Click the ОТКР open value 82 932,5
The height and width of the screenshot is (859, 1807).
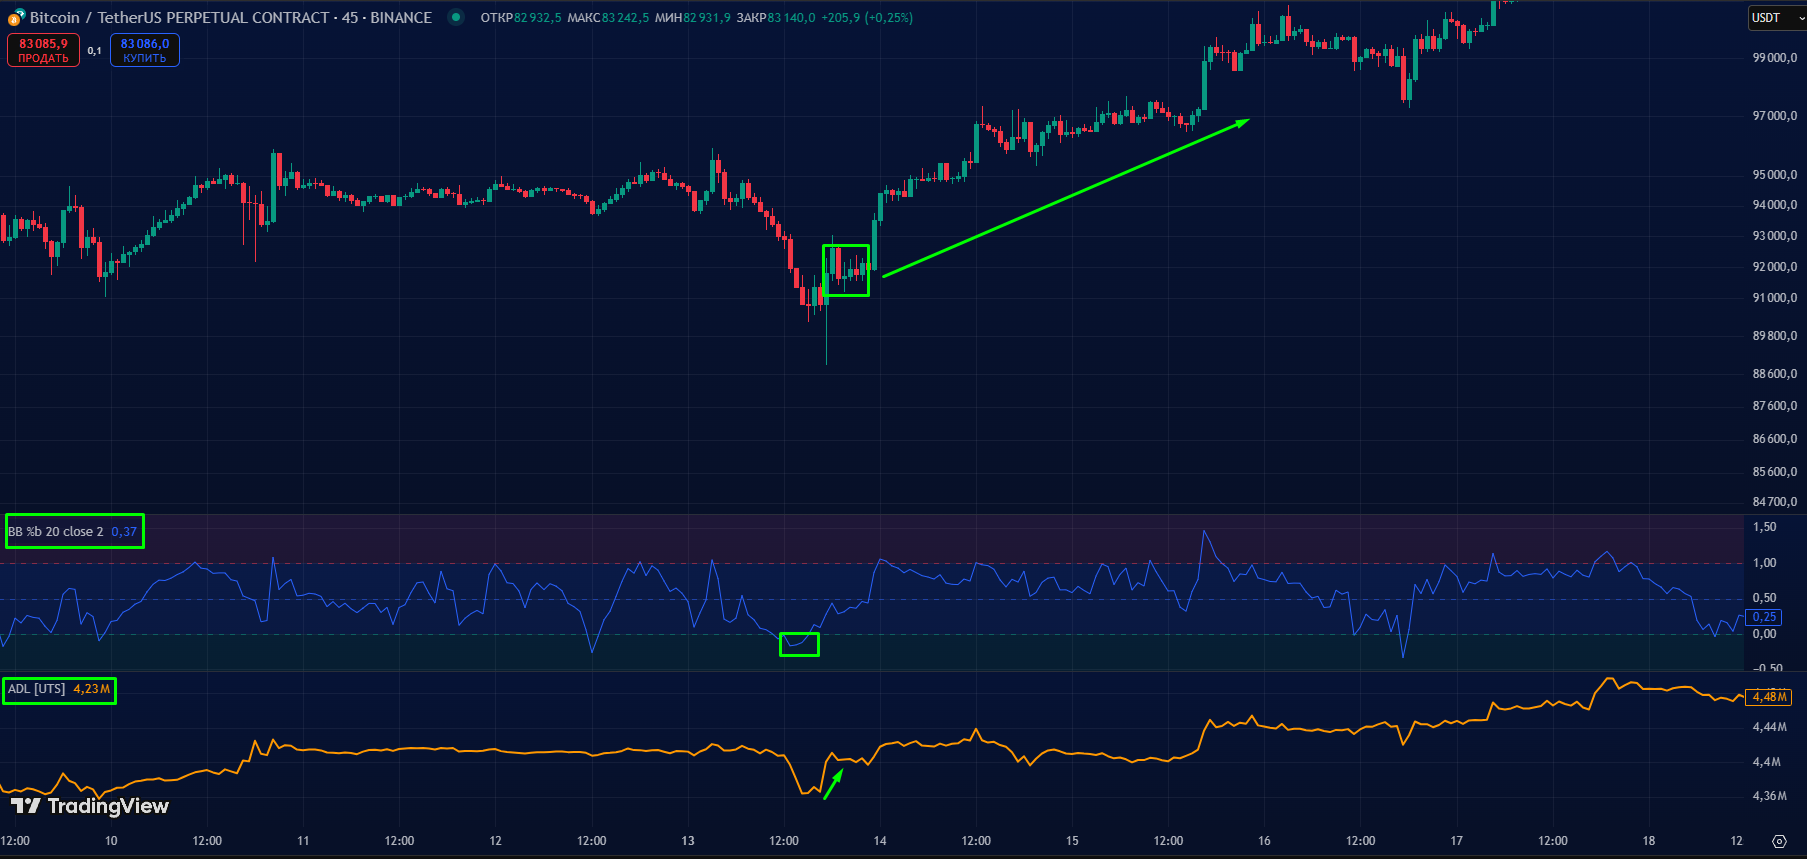[x=538, y=17]
